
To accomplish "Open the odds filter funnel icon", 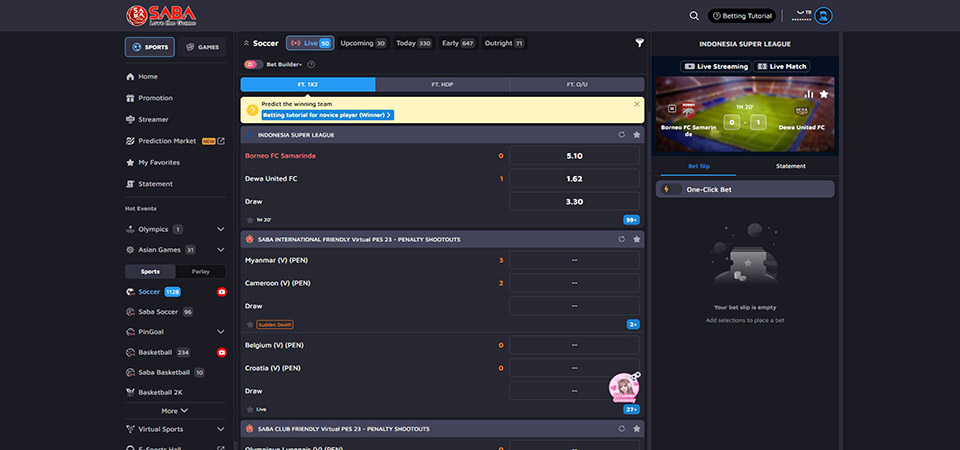I will point(639,43).
